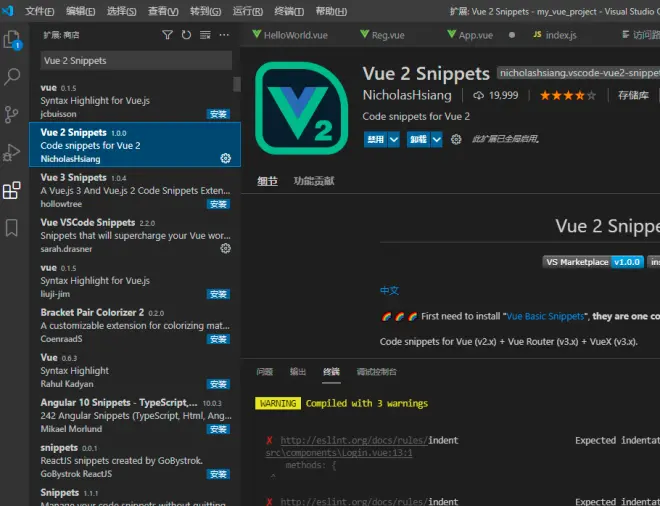Open the Run (运行) menu
The image size is (660, 506).
click(x=248, y=11)
